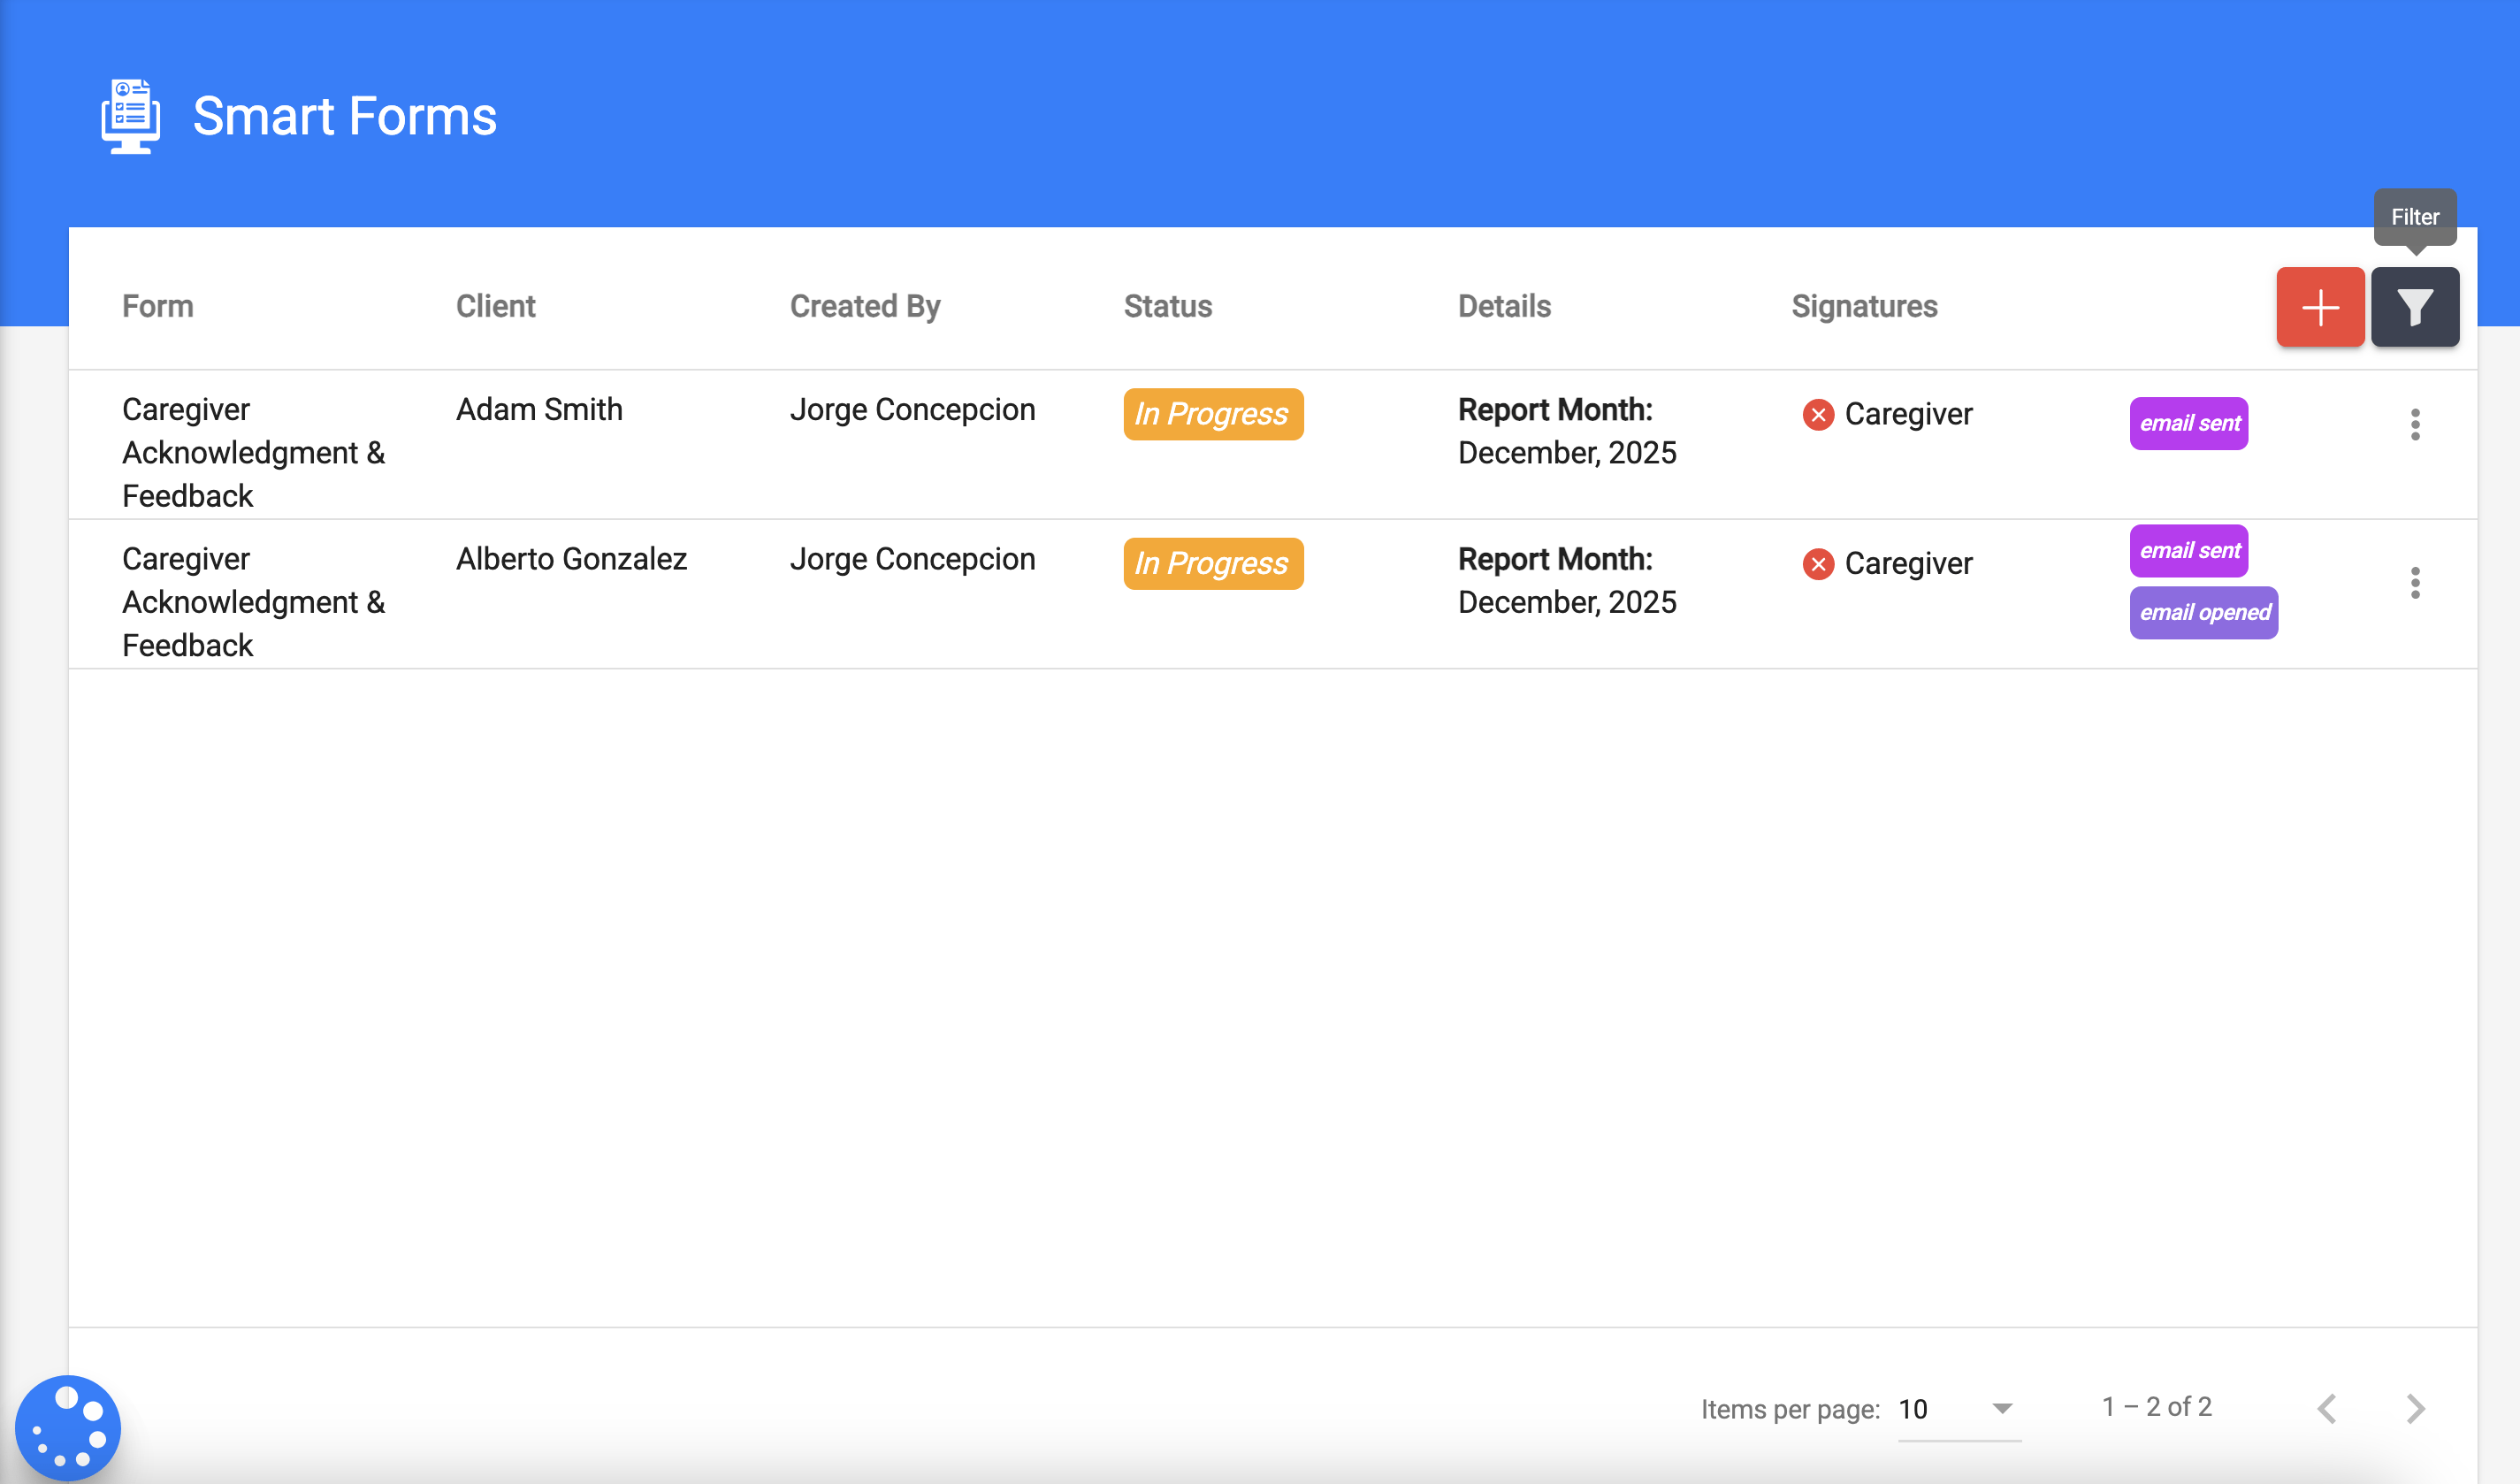The width and height of the screenshot is (2520, 1484).
Task: Click the email opened tag
Action: 2203,612
